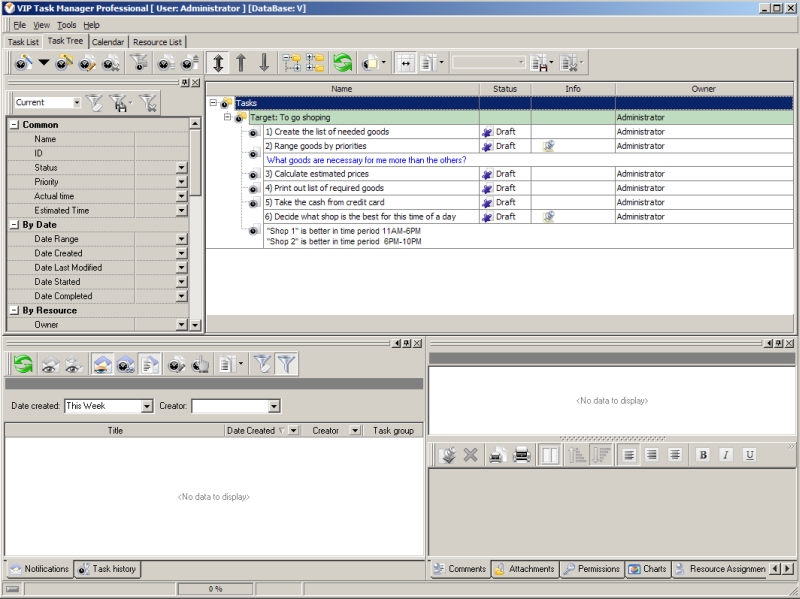Toggle the Bold formatting button

703,455
